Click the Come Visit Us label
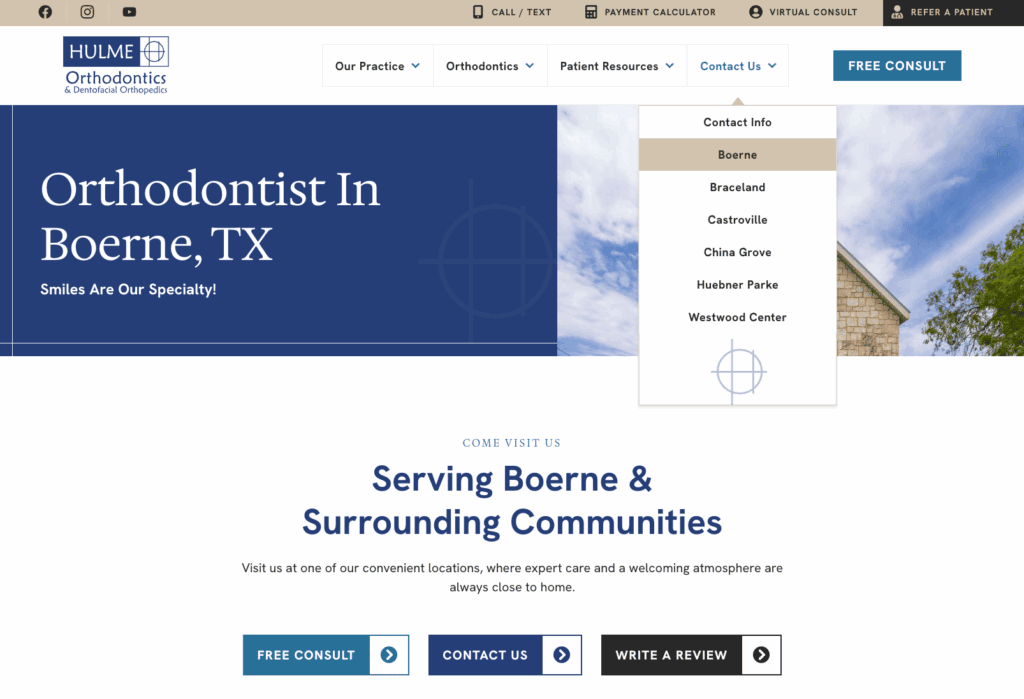Screen dimensions: 1024x699 511,443
